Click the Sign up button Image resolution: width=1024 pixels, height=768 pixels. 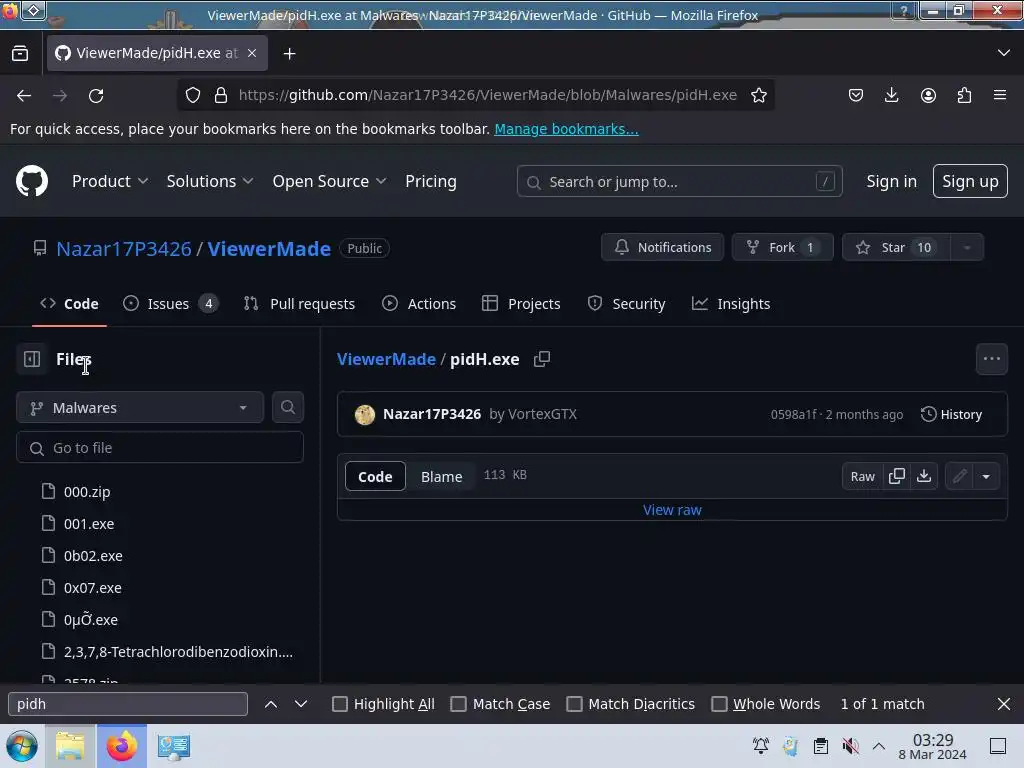pos(970,181)
